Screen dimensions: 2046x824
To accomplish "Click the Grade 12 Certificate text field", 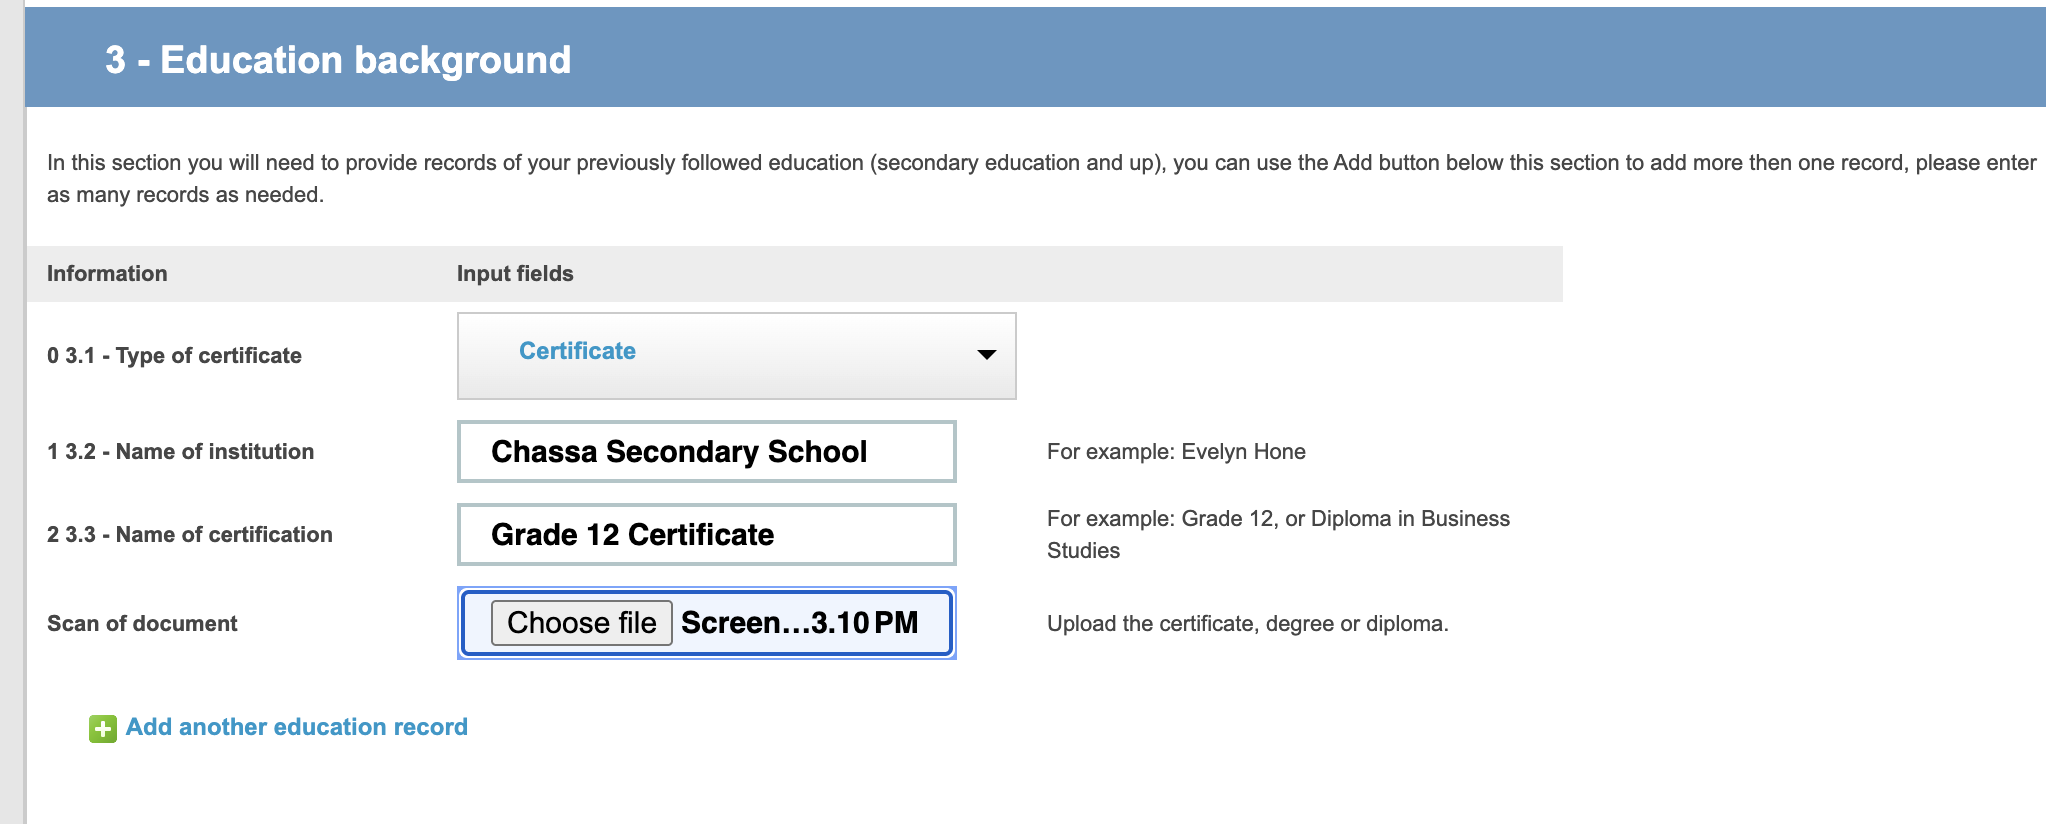I will [706, 535].
